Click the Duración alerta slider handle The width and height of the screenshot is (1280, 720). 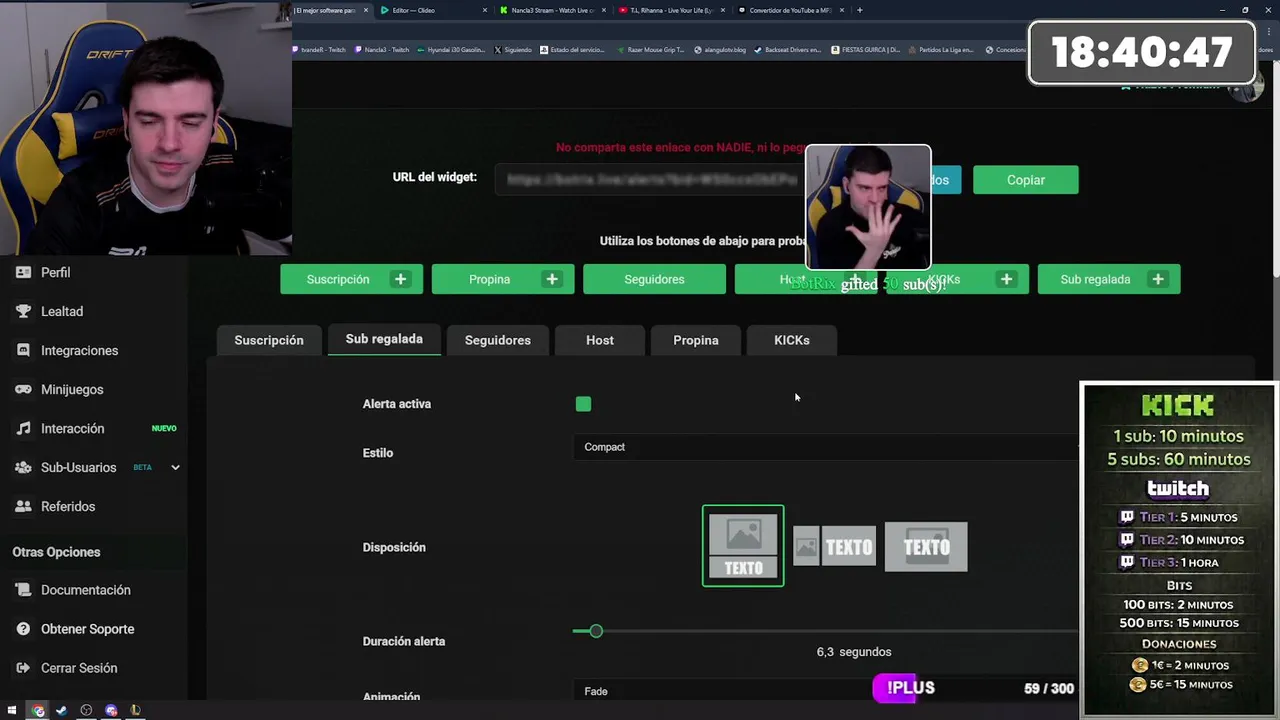pyautogui.click(x=596, y=631)
